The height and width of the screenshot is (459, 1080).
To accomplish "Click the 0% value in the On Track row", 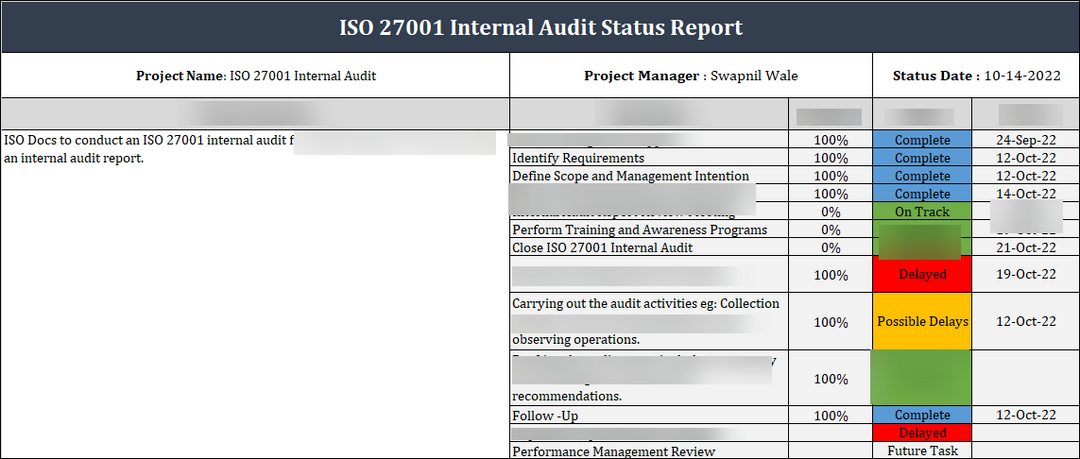I will coord(830,212).
